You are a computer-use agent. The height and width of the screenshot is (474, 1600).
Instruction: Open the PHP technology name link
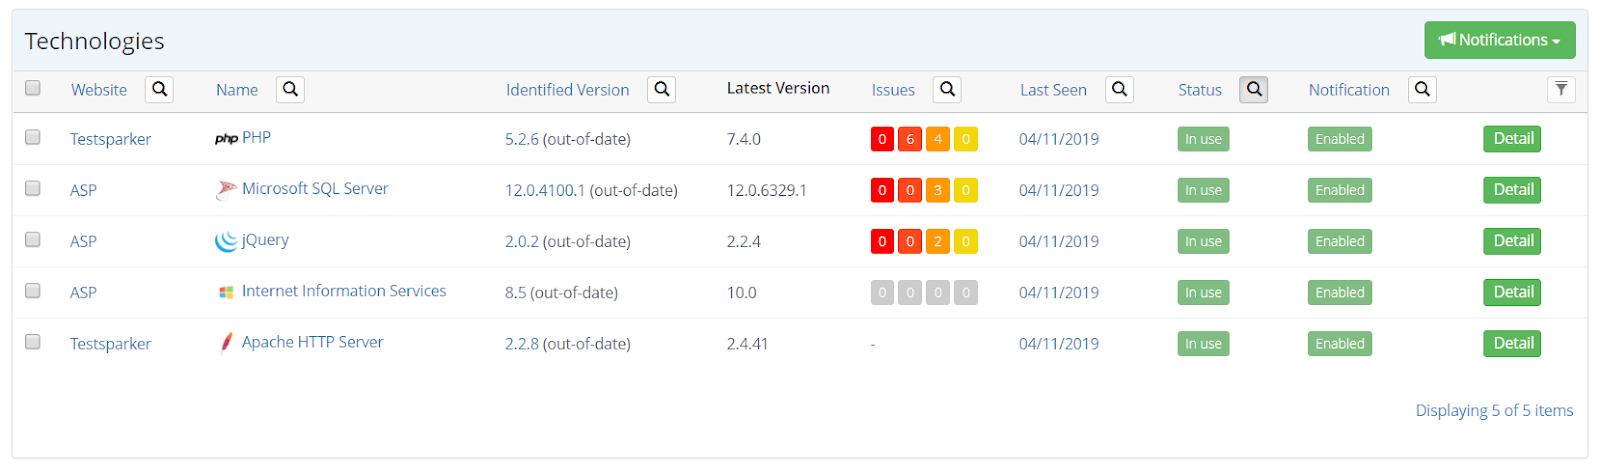pos(256,138)
